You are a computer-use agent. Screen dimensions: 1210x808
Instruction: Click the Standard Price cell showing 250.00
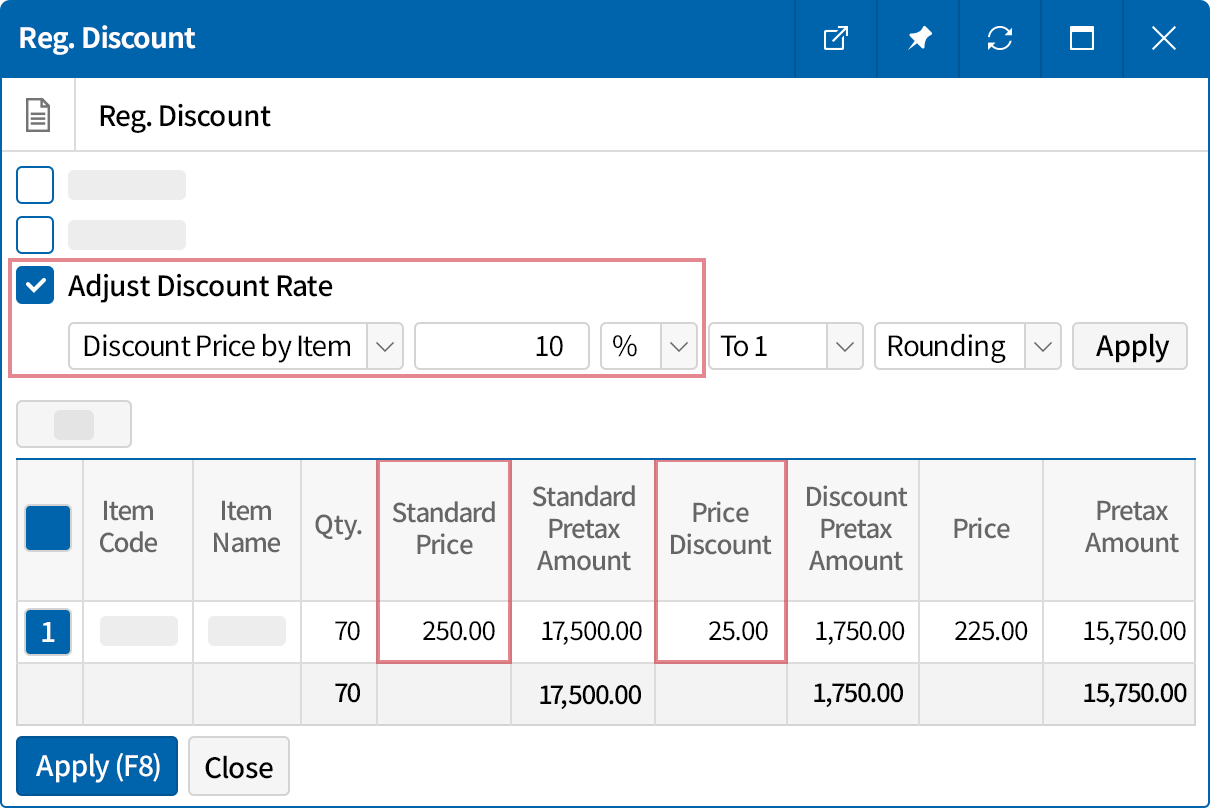click(x=443, y=631)
